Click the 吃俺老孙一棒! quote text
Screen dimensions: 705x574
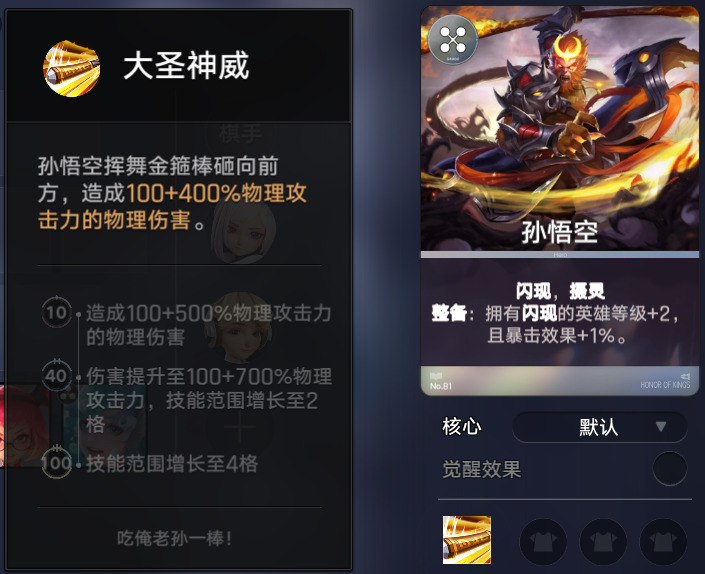(174, 538)
